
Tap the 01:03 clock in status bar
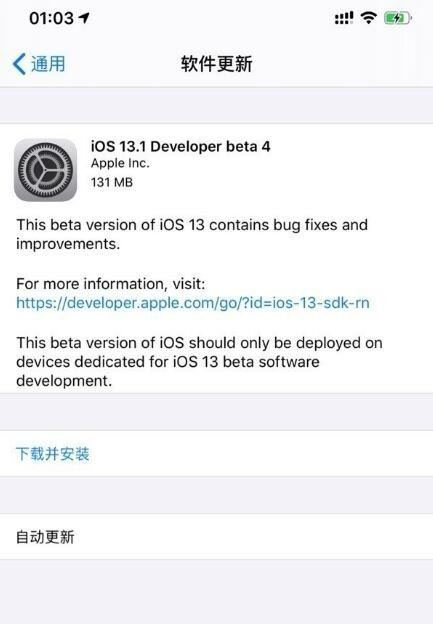pyautogui.click(x=51, y=18)
